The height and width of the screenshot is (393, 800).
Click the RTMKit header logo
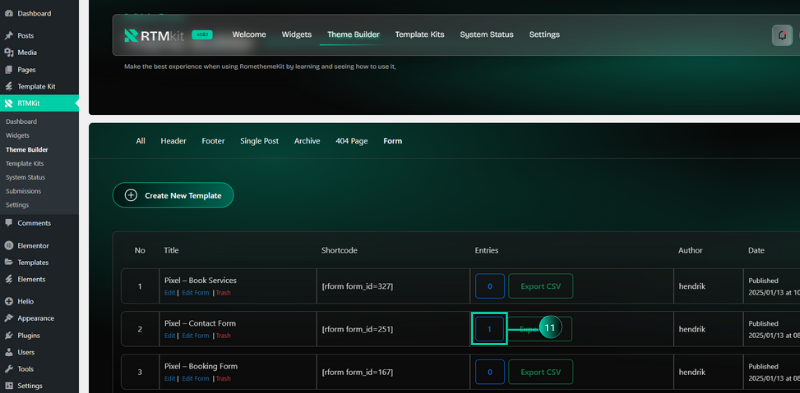[x=155, y=35]
